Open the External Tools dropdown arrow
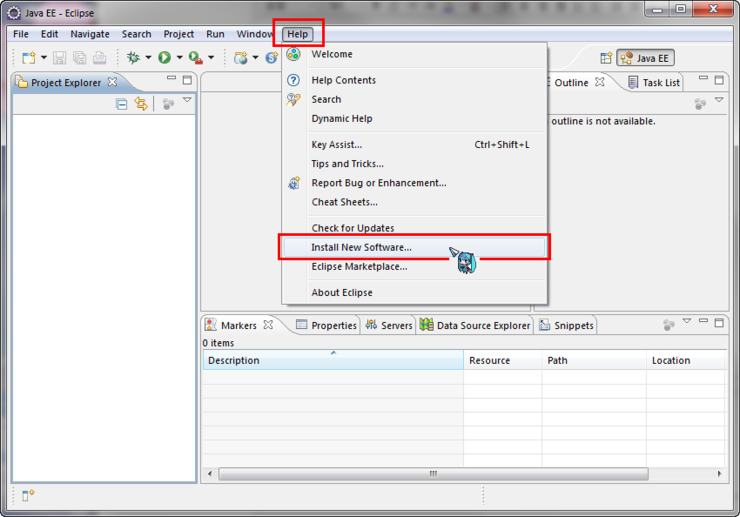The image size is (740, 517). (211, 58)
